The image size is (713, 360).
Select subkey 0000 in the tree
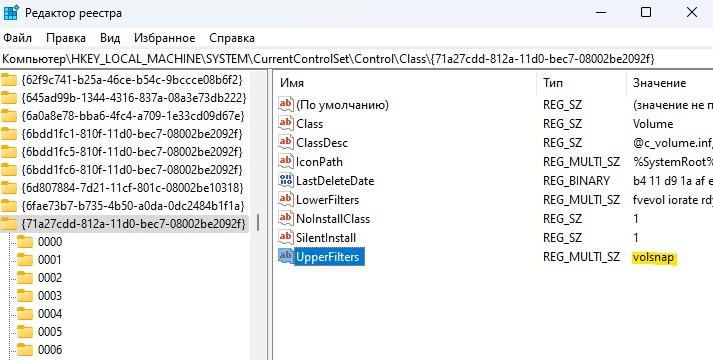coord(50,242)
